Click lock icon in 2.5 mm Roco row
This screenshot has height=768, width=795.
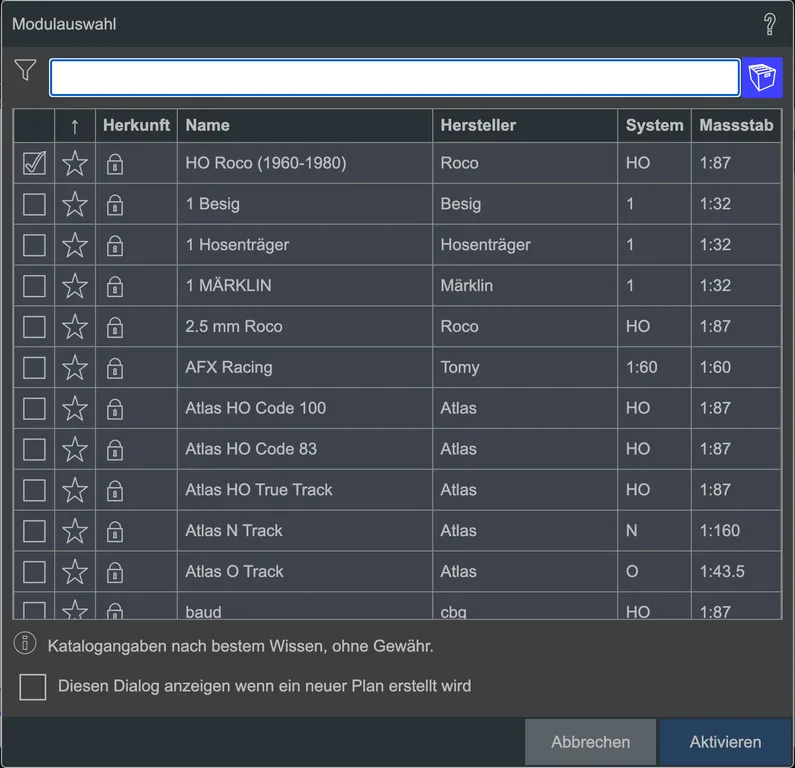[115, 327]
